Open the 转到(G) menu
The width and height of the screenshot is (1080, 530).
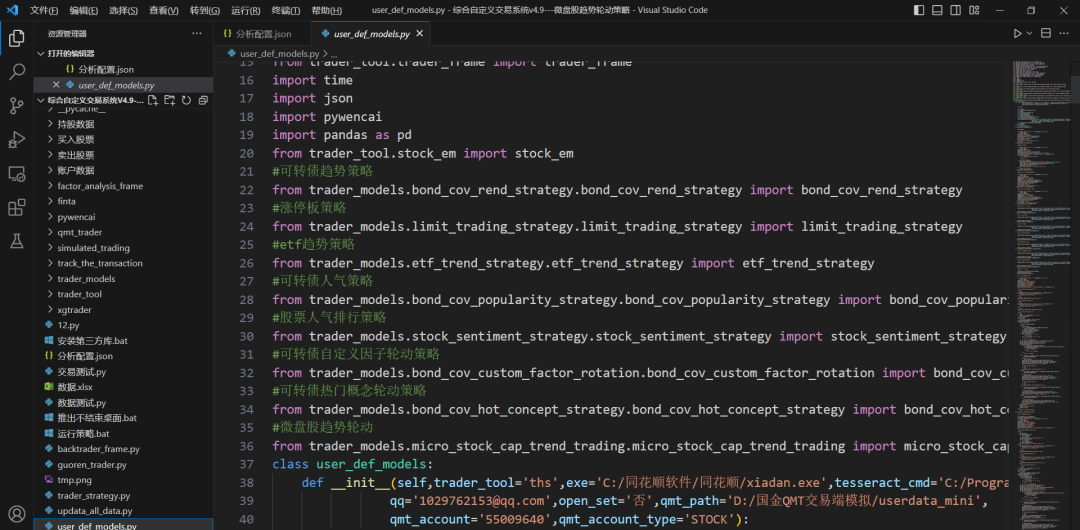[x=205, y=10]
